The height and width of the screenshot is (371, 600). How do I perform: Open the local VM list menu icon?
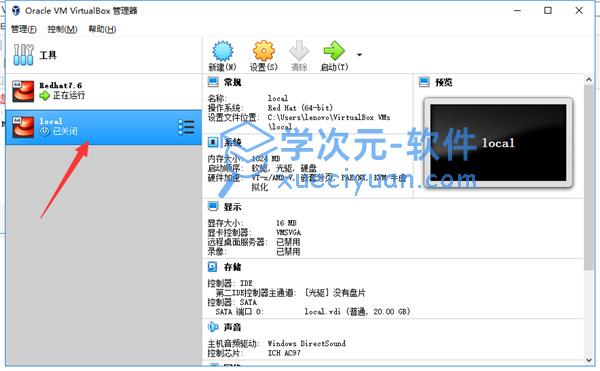186,127
